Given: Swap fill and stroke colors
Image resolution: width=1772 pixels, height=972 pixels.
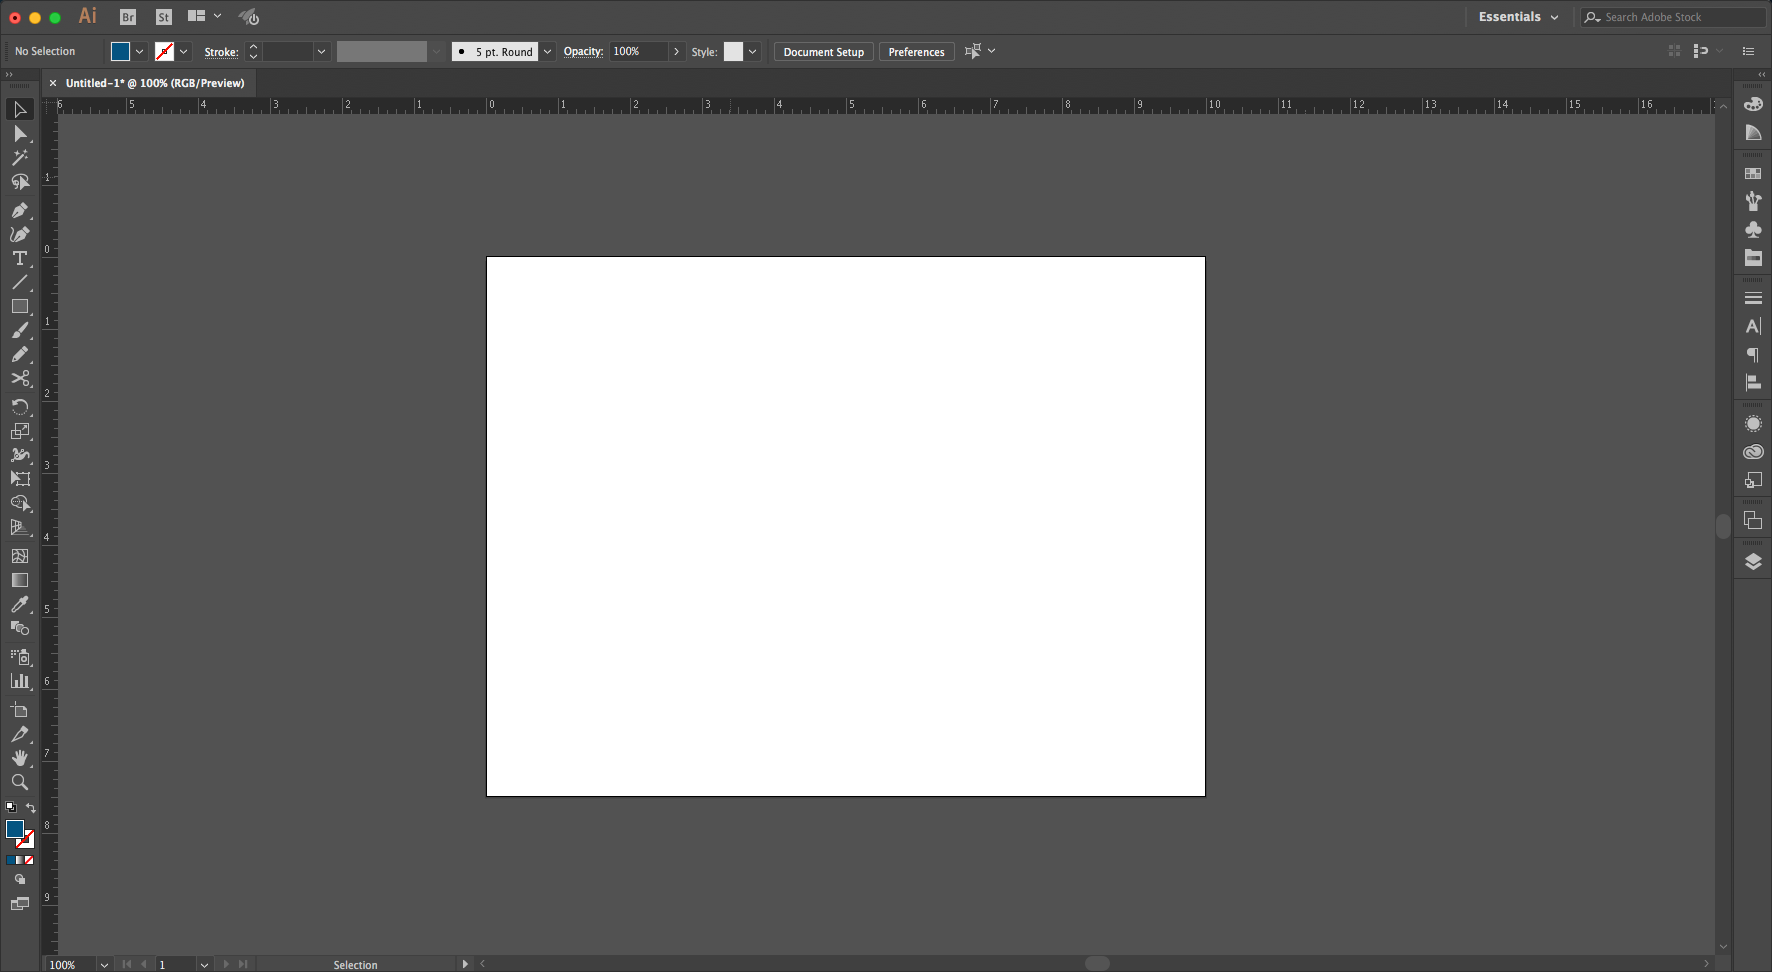Looking at the screenshot, I should [31, 808].
